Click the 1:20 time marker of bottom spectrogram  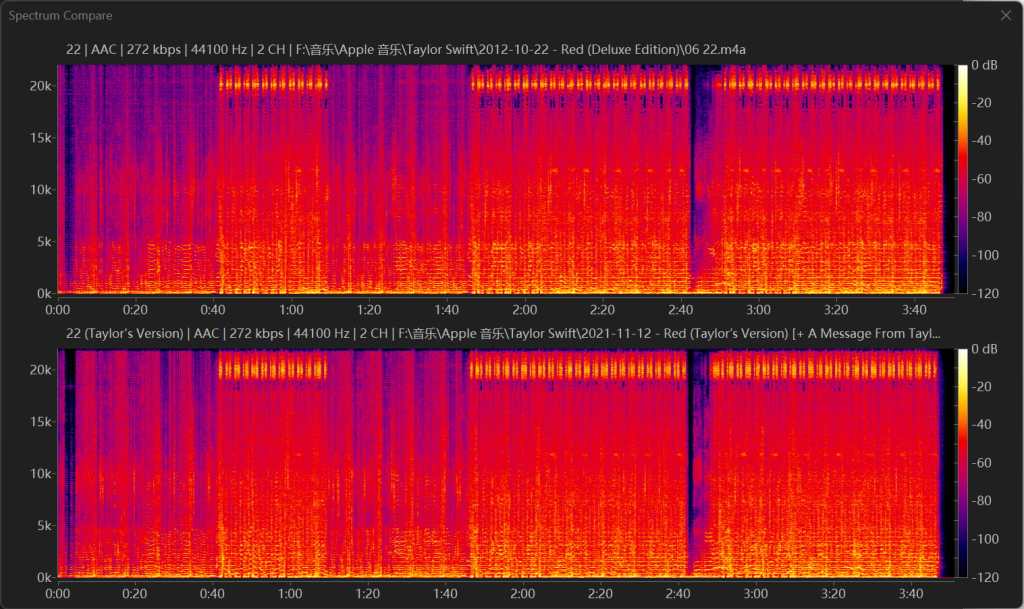368,594
